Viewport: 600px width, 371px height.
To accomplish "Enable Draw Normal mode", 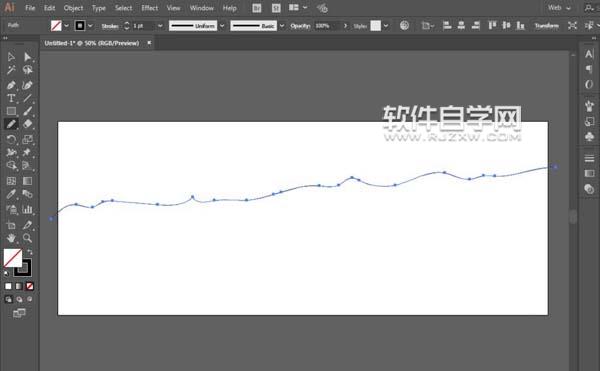I will (x=8, y=299).
